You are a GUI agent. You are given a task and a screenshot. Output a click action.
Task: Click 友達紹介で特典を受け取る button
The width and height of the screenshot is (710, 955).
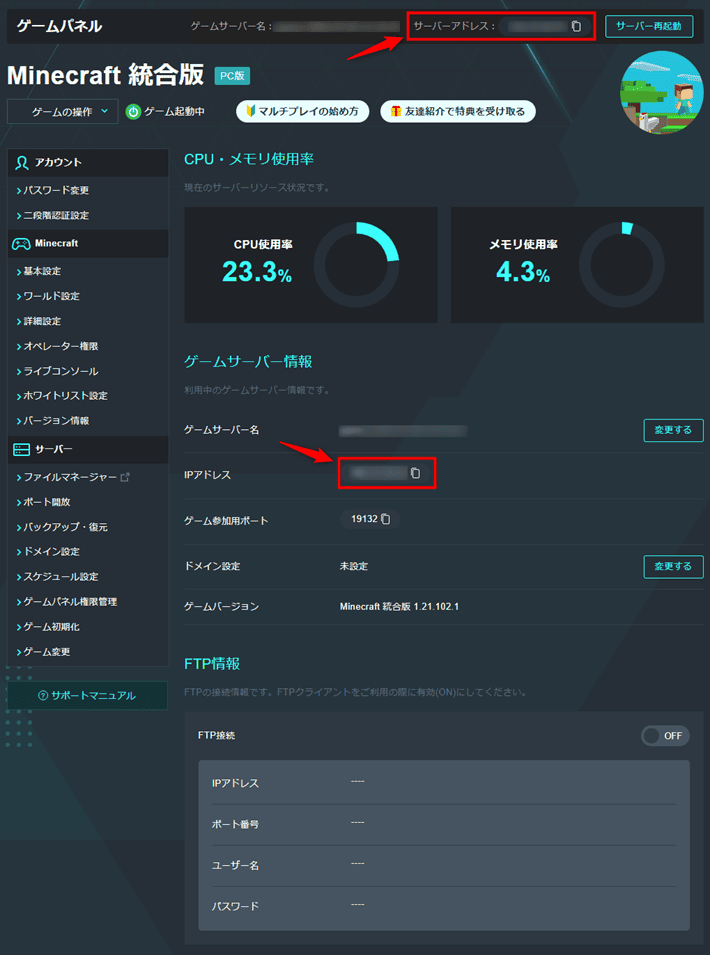[x=457, y=112]
